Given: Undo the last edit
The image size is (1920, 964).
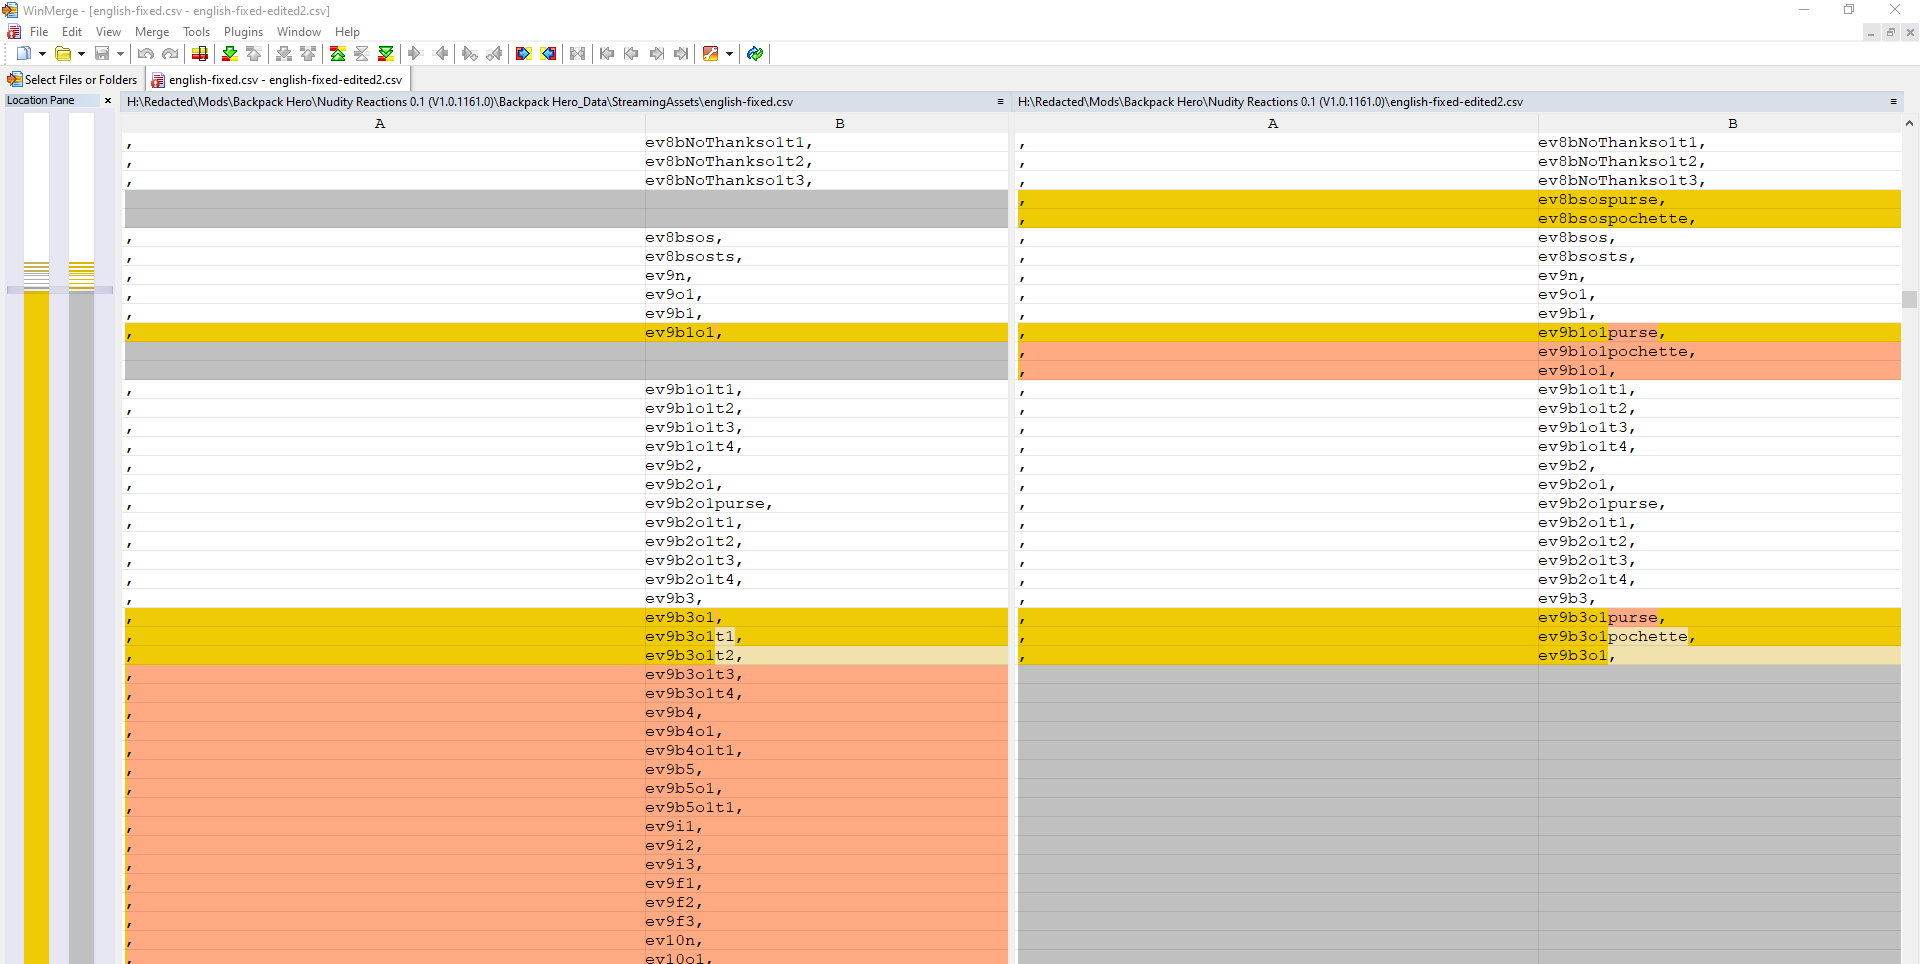Looking at the screenshot, I should 146,53.
